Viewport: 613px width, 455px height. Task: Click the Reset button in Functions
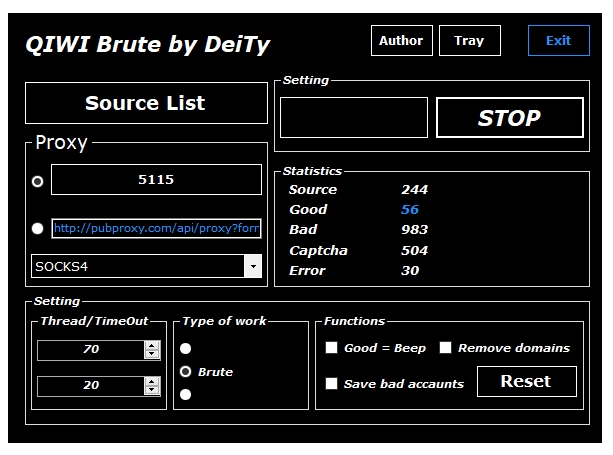[526, 381]
